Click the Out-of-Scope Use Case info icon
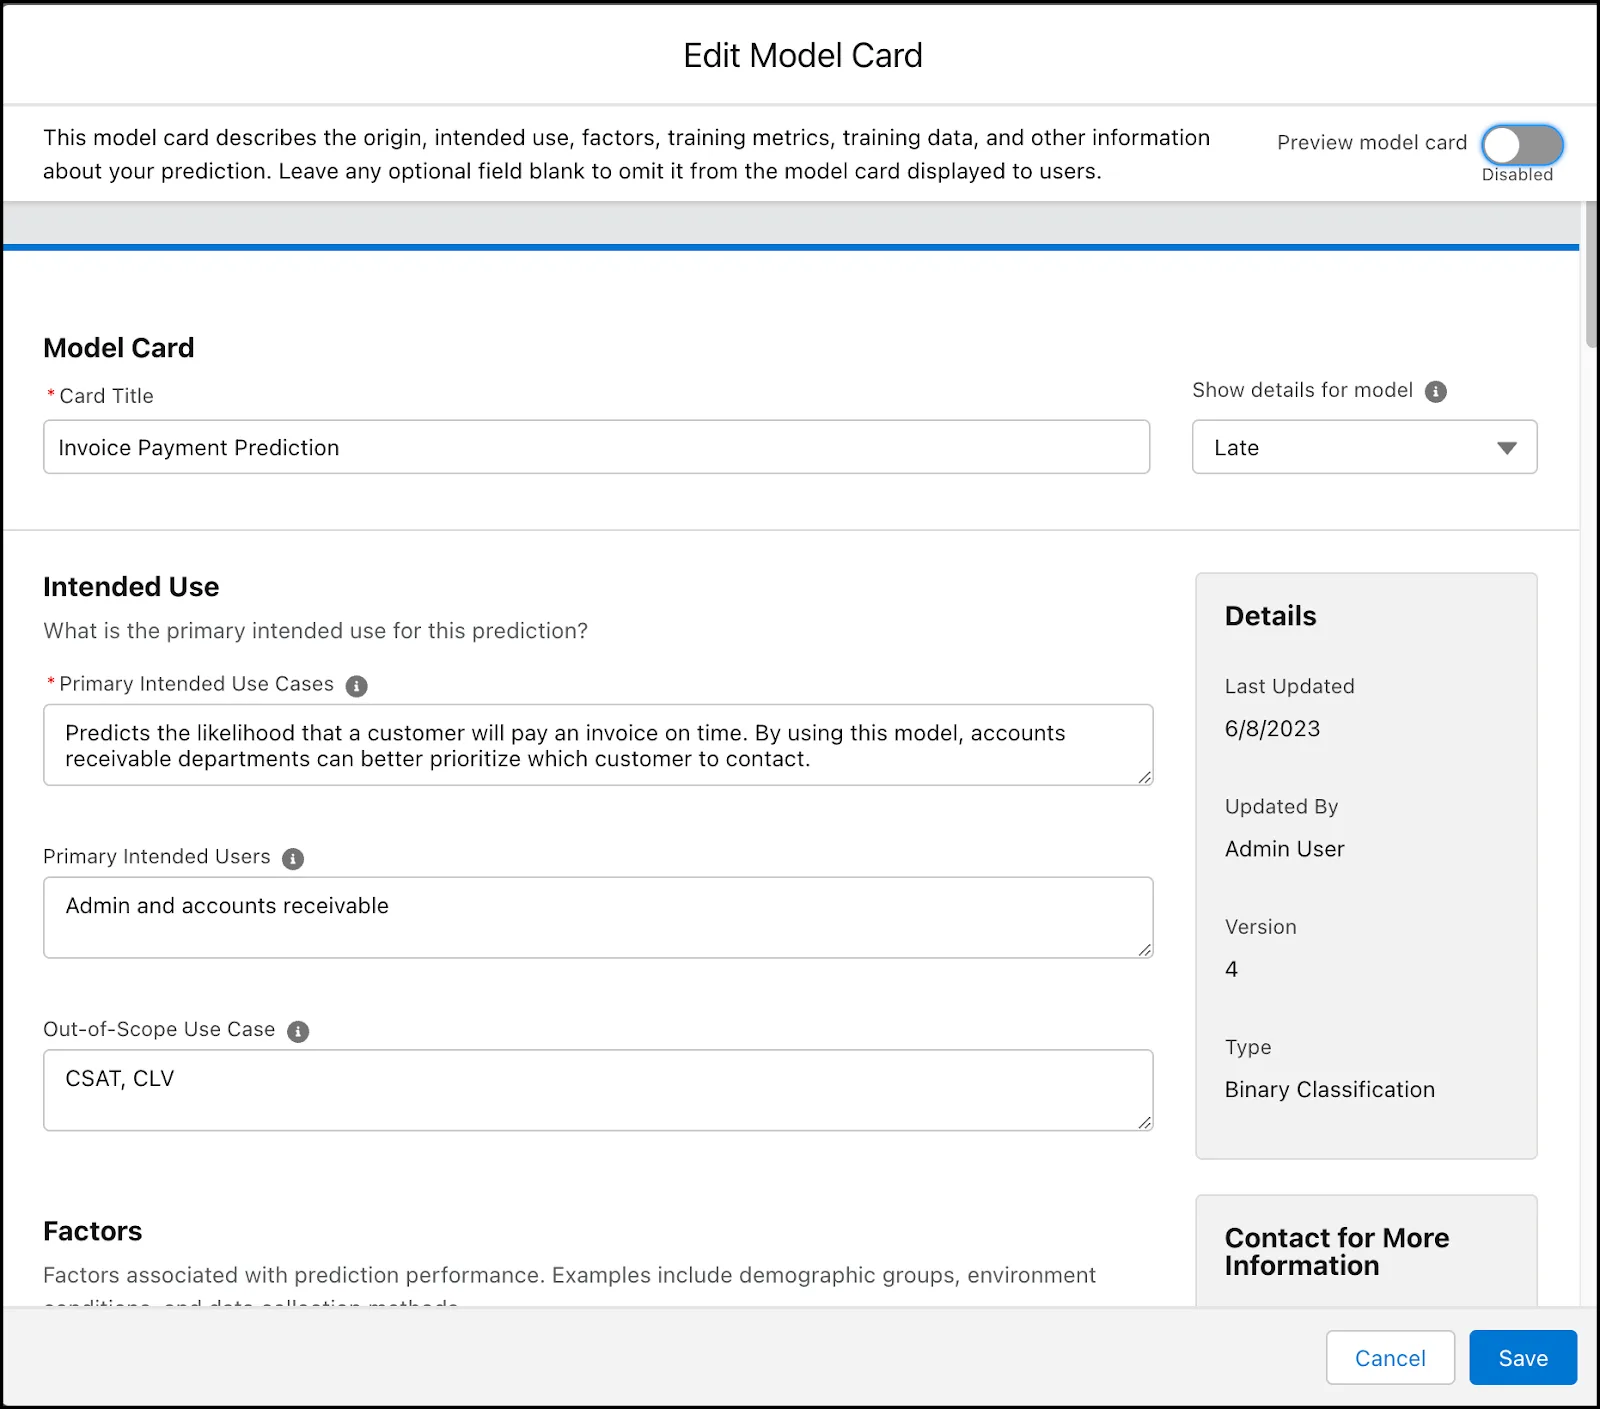This screenshot has width=1600, height=1409. point(298,1032)
